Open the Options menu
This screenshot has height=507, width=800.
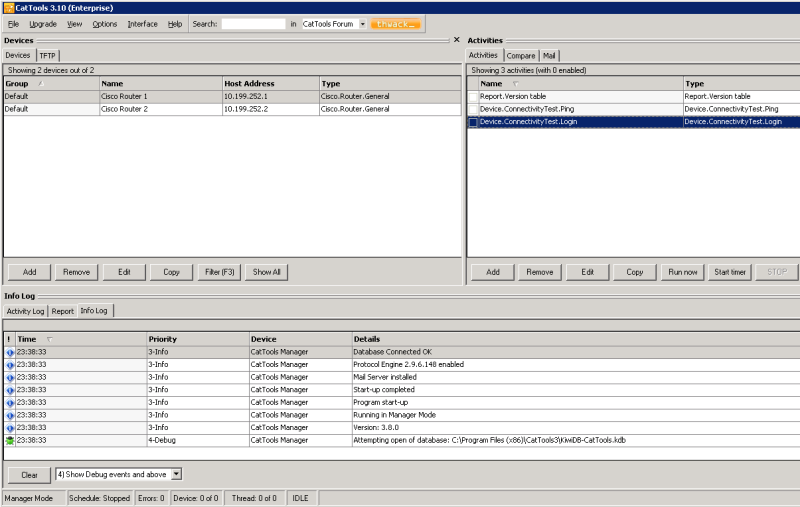click(x=105, y=24)
